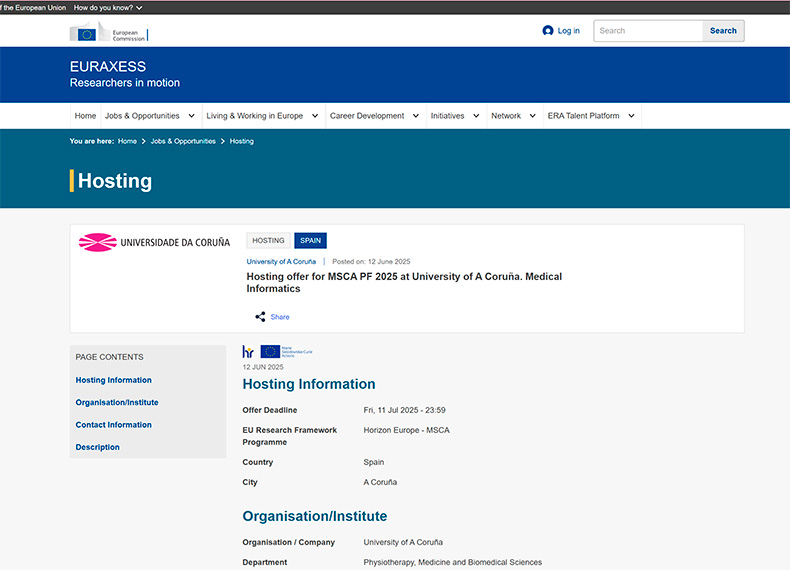Click the HR excellence logo icon
Viewport: 790px width, 570px height.
point(248,351)
